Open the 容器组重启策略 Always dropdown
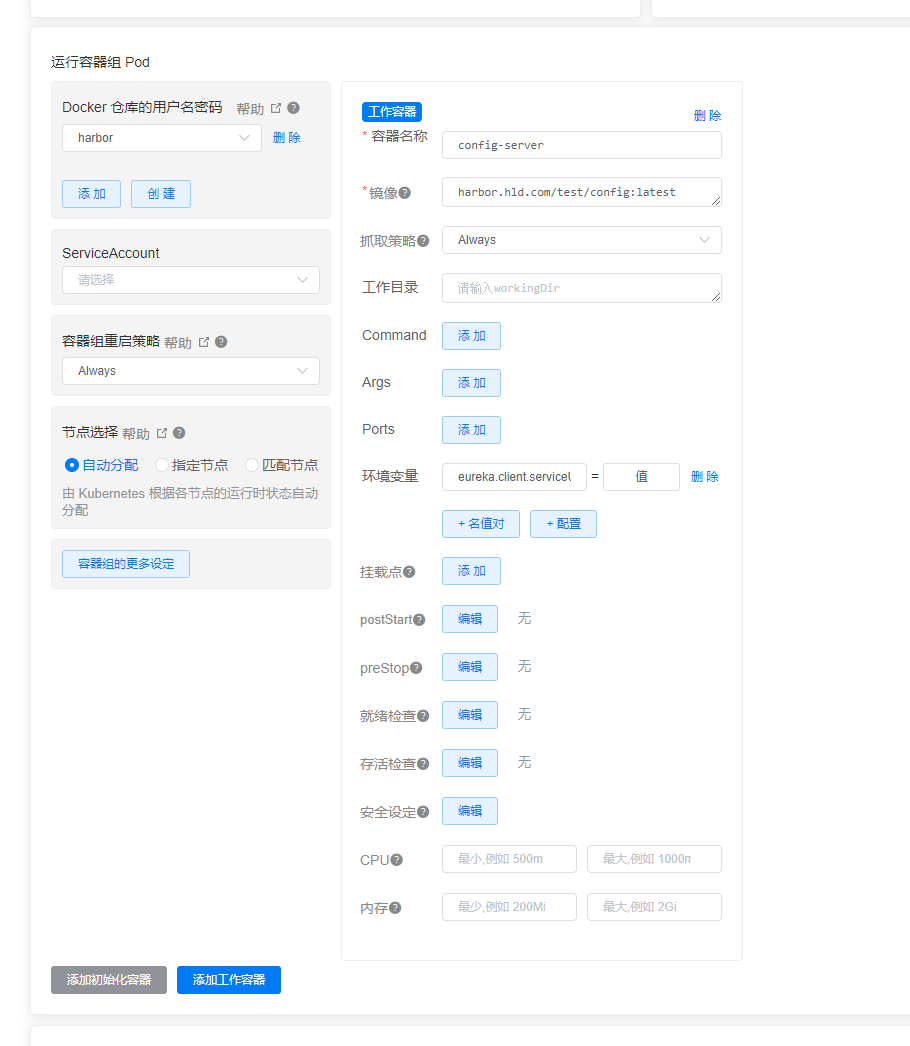910x1046 pixels. coord(190,371)
